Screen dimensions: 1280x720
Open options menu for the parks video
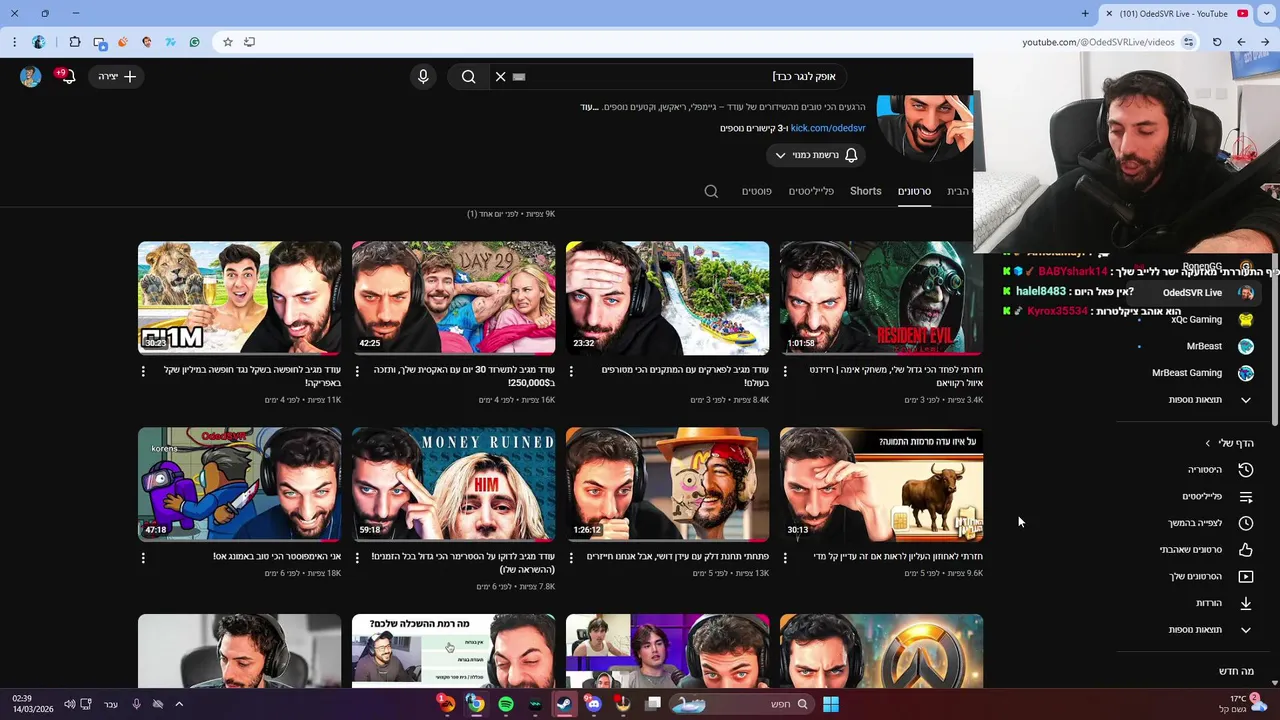point(571,371)
